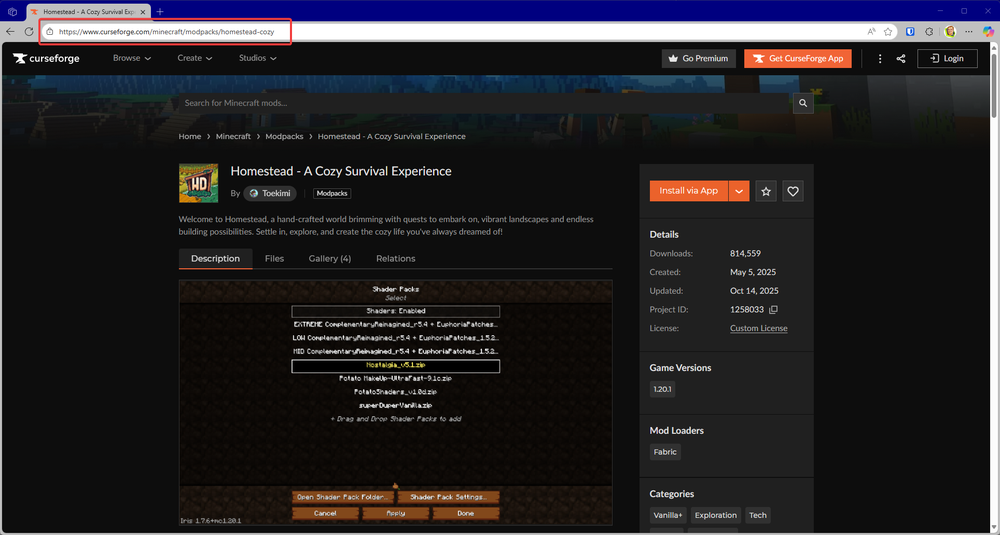This screenshot has height=535, width=1000.
Task: Click the browser refresh button
Action: tap(29, 32)
